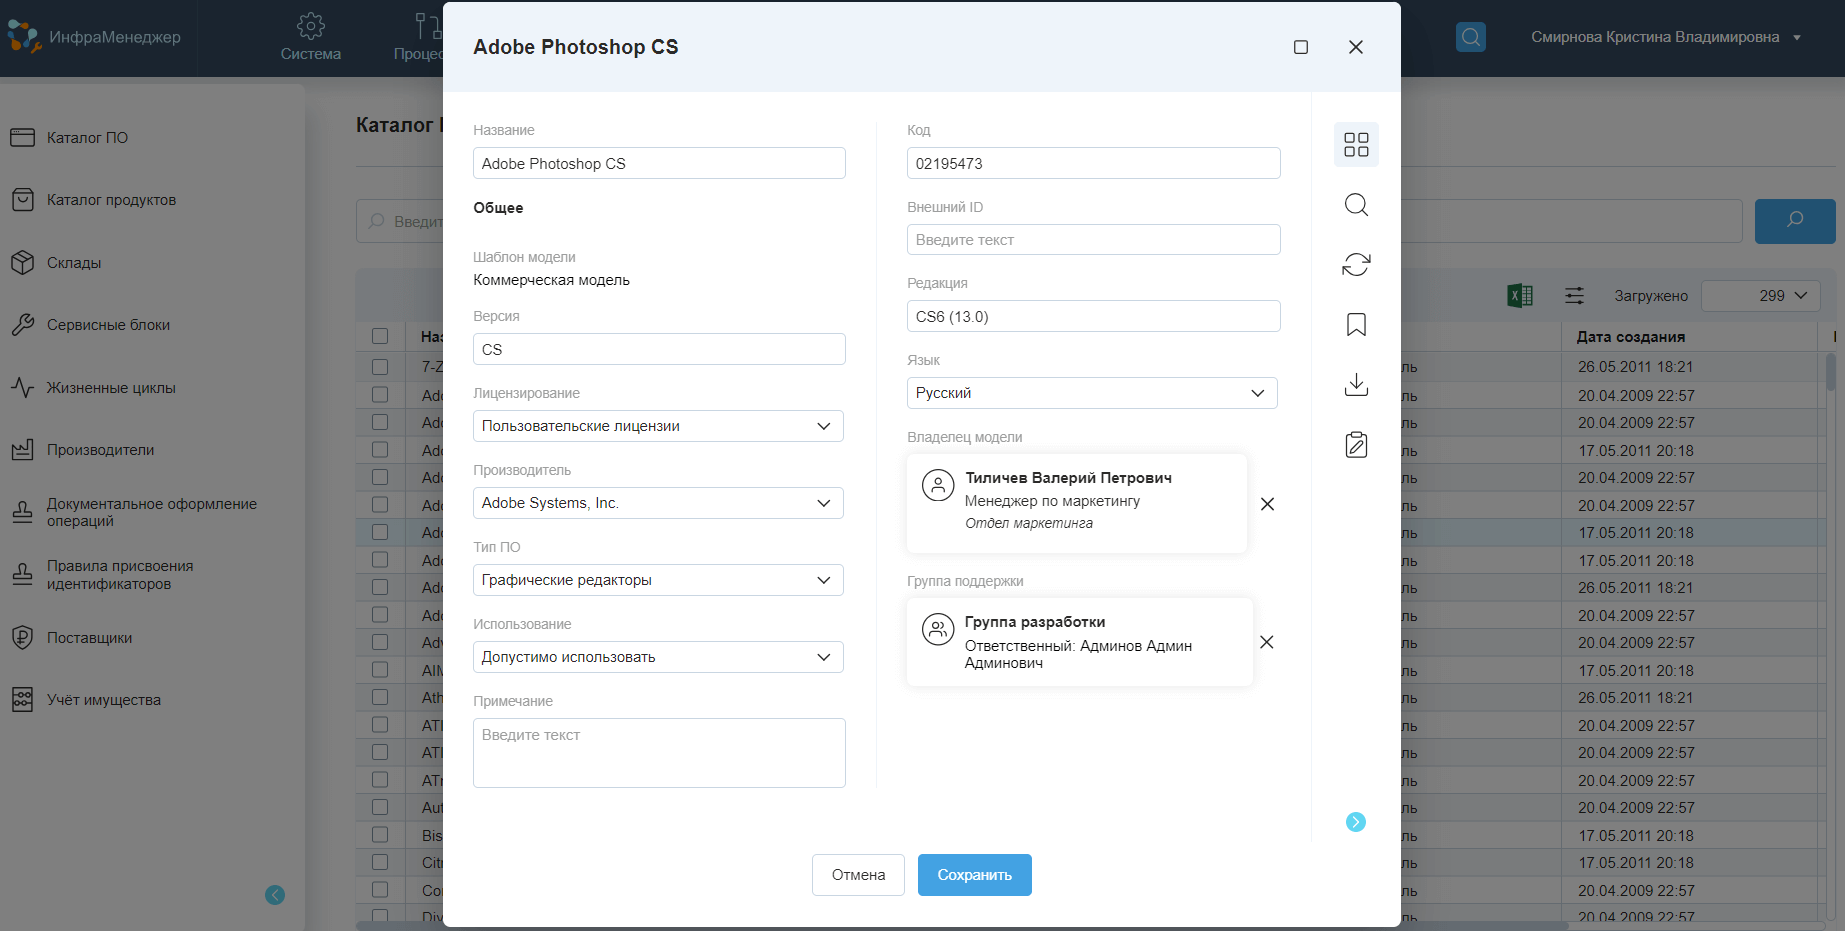Collapse the left navigation panel

(275, 895)
